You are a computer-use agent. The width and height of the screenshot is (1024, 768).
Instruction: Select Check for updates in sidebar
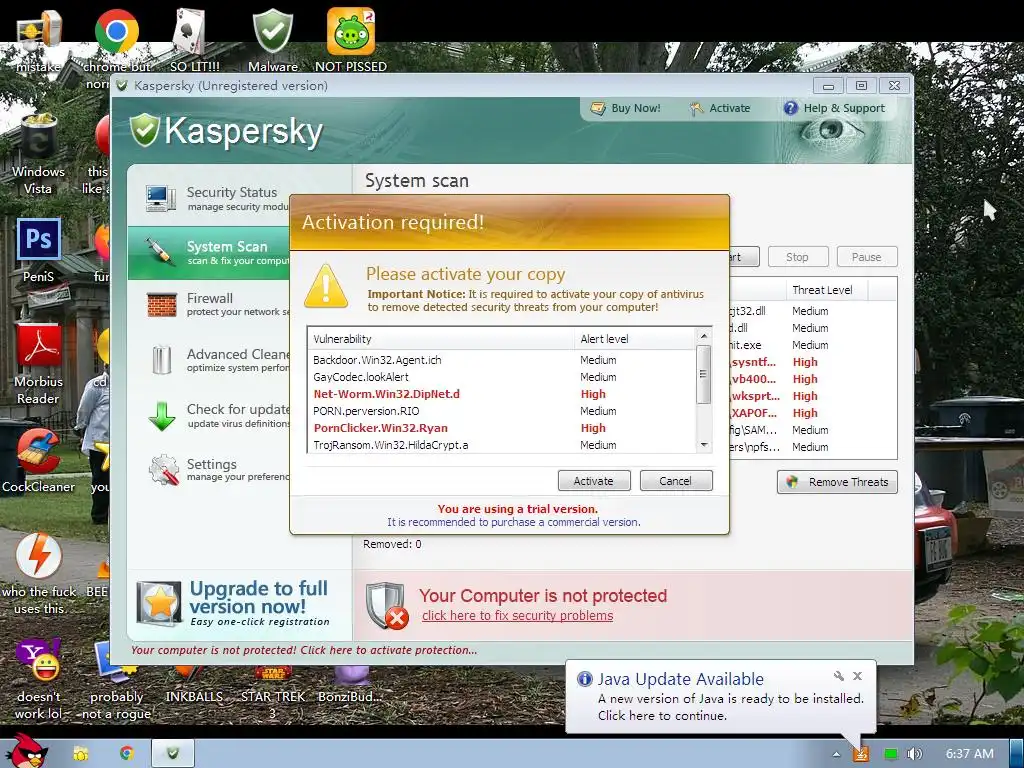pos(209,415)
